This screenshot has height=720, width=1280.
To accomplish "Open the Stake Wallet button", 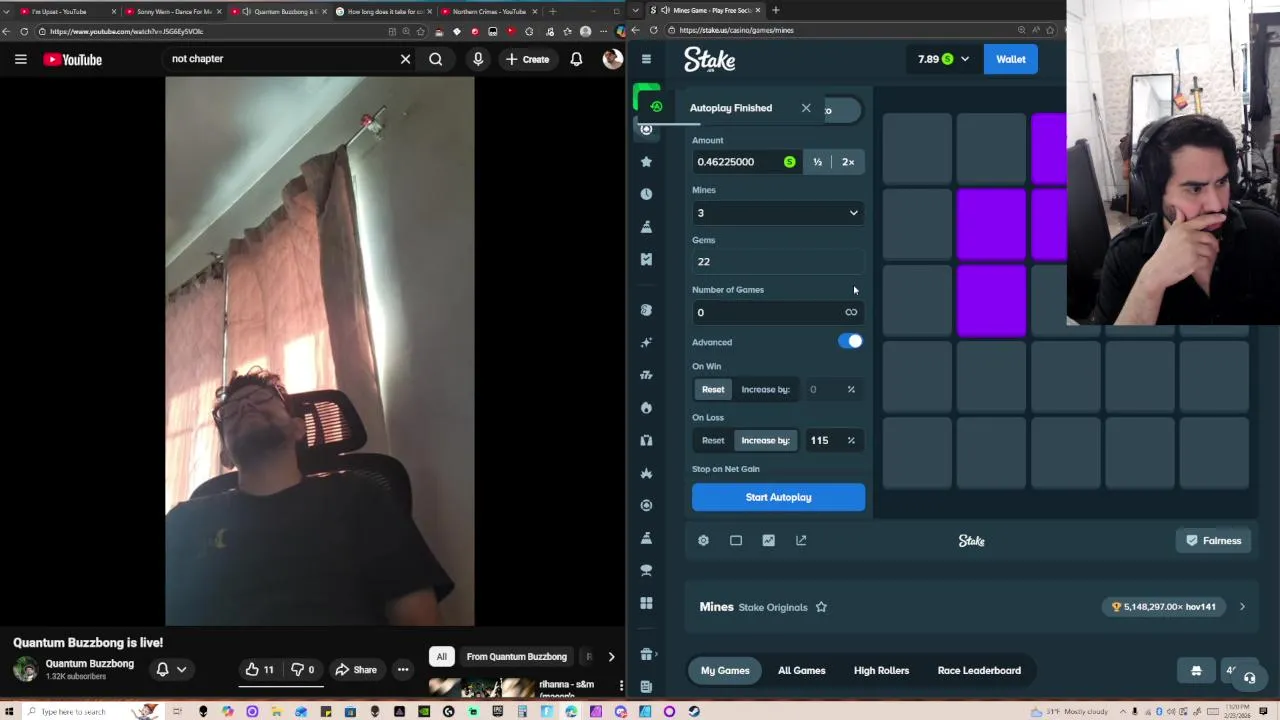I will [x=1010, y=59].
